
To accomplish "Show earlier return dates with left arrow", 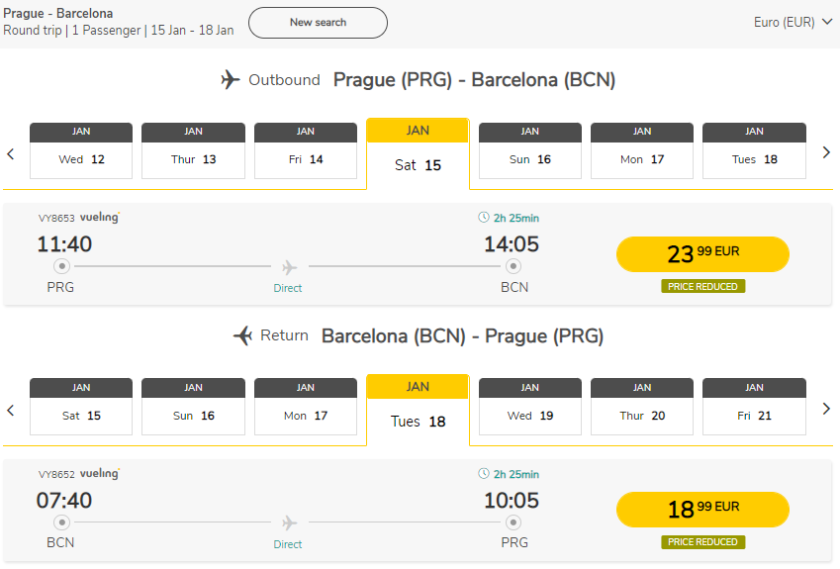I will [11, 409].
